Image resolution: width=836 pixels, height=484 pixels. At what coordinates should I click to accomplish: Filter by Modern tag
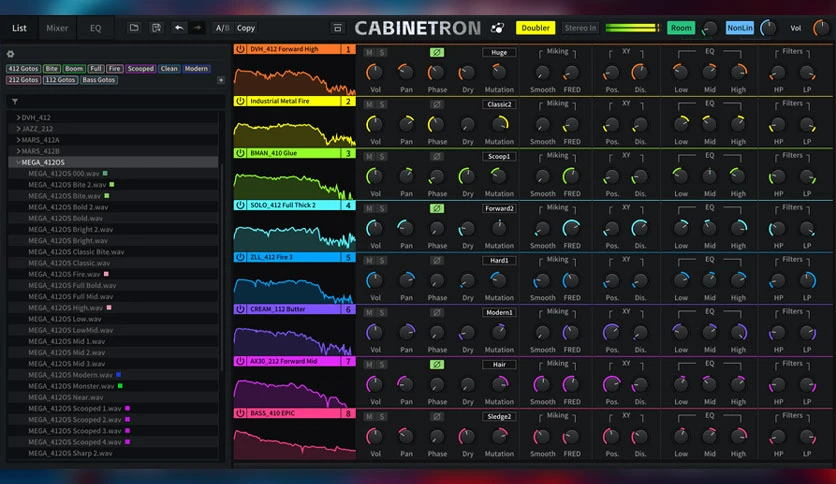[196, 69]
